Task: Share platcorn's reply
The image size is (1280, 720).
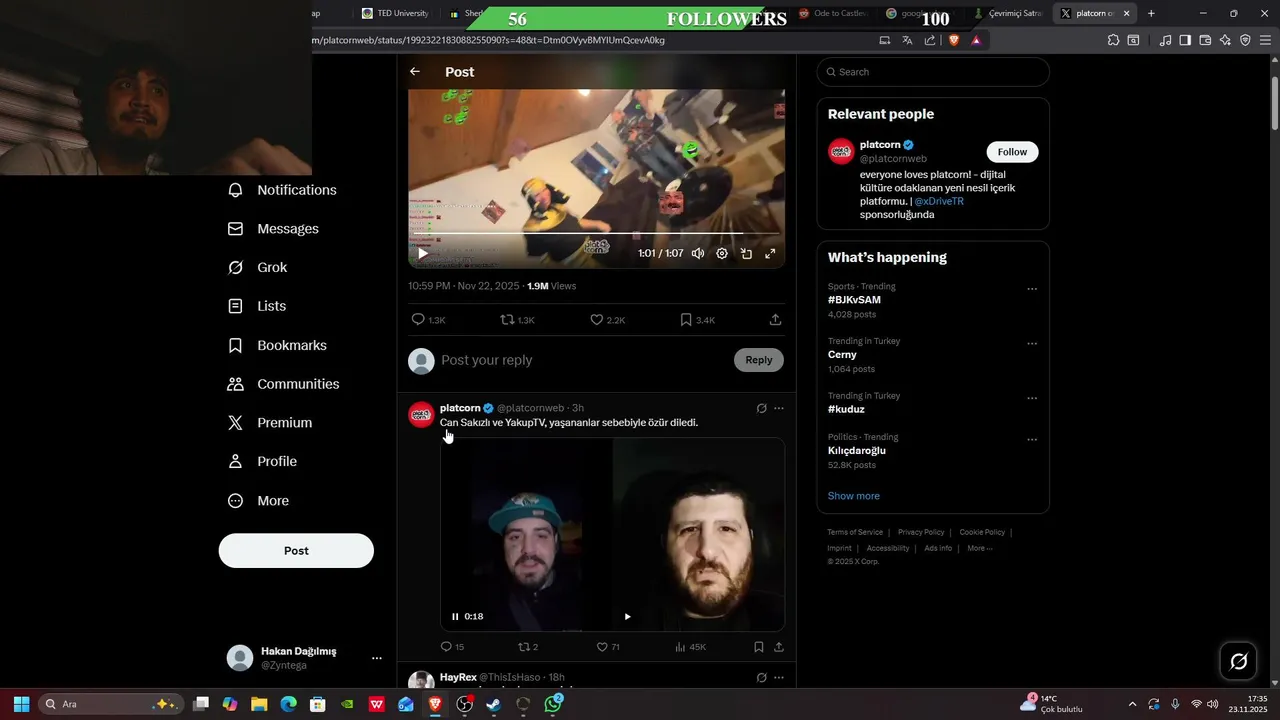Action: click(779, 647)
